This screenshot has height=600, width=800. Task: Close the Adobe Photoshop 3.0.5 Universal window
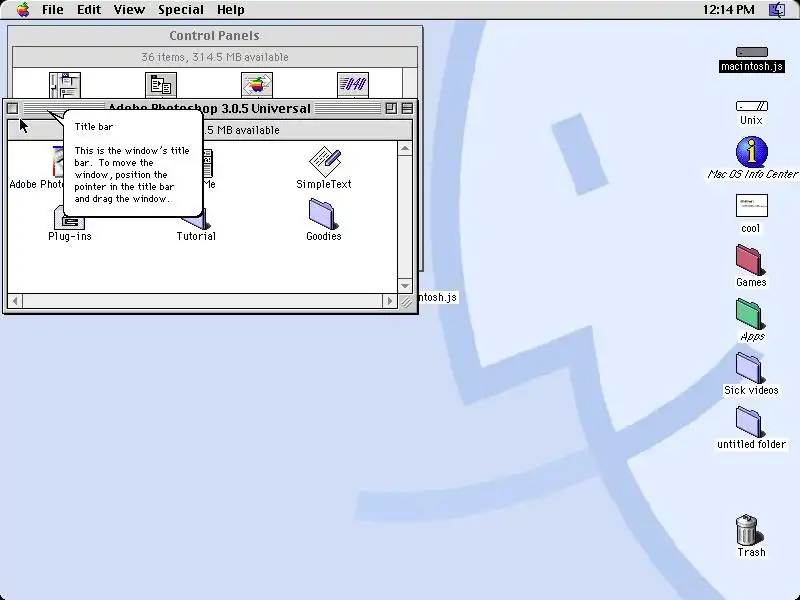[12, 108]
